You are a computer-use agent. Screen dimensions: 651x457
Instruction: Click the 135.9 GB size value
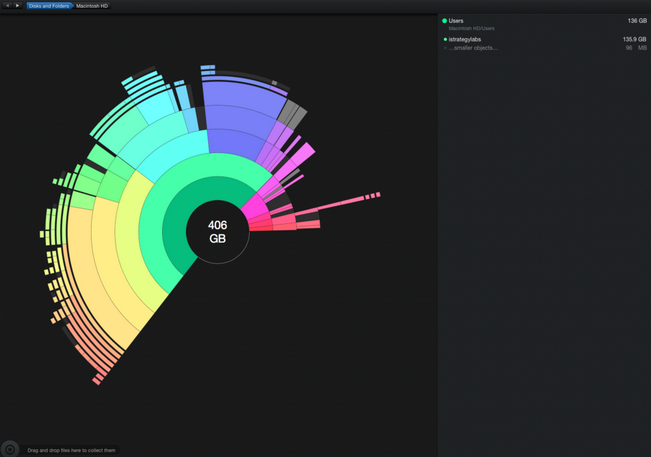click(x=634, y=39)
